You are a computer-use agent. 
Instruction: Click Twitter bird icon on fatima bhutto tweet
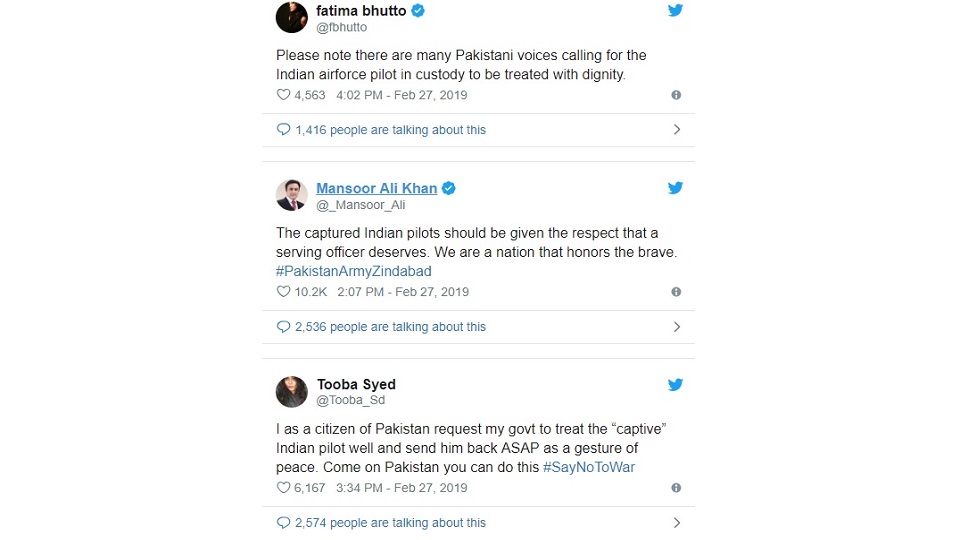tap(675, 11)
